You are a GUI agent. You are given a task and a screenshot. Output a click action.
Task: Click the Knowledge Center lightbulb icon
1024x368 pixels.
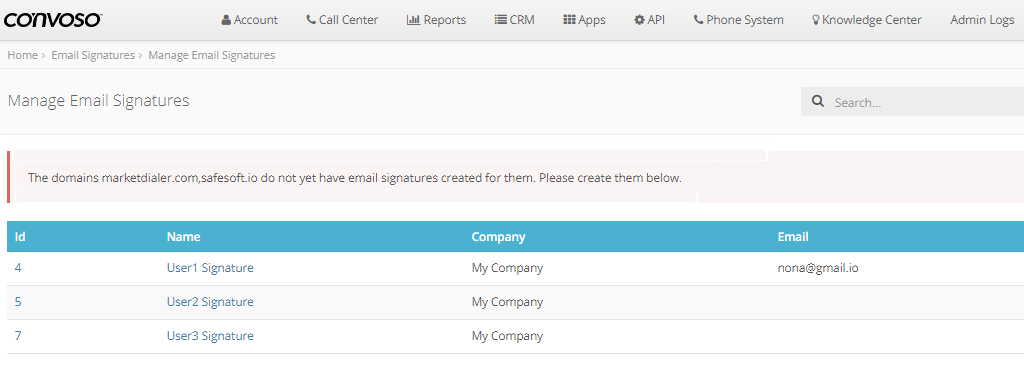pyautogui.click(x=816, y=20)
